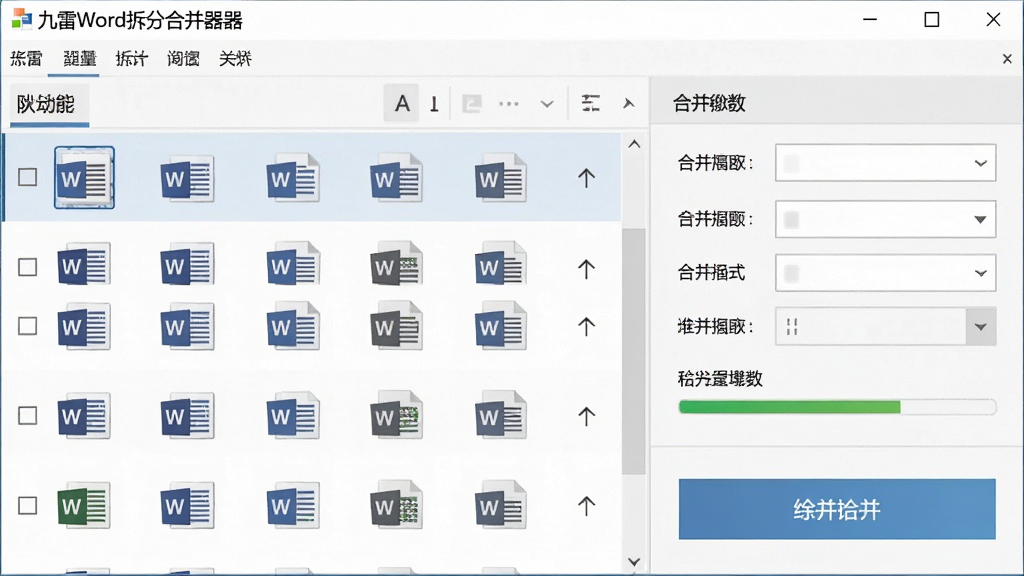
Task: Click the large blue merge button
Action: (x=837, y=509)
